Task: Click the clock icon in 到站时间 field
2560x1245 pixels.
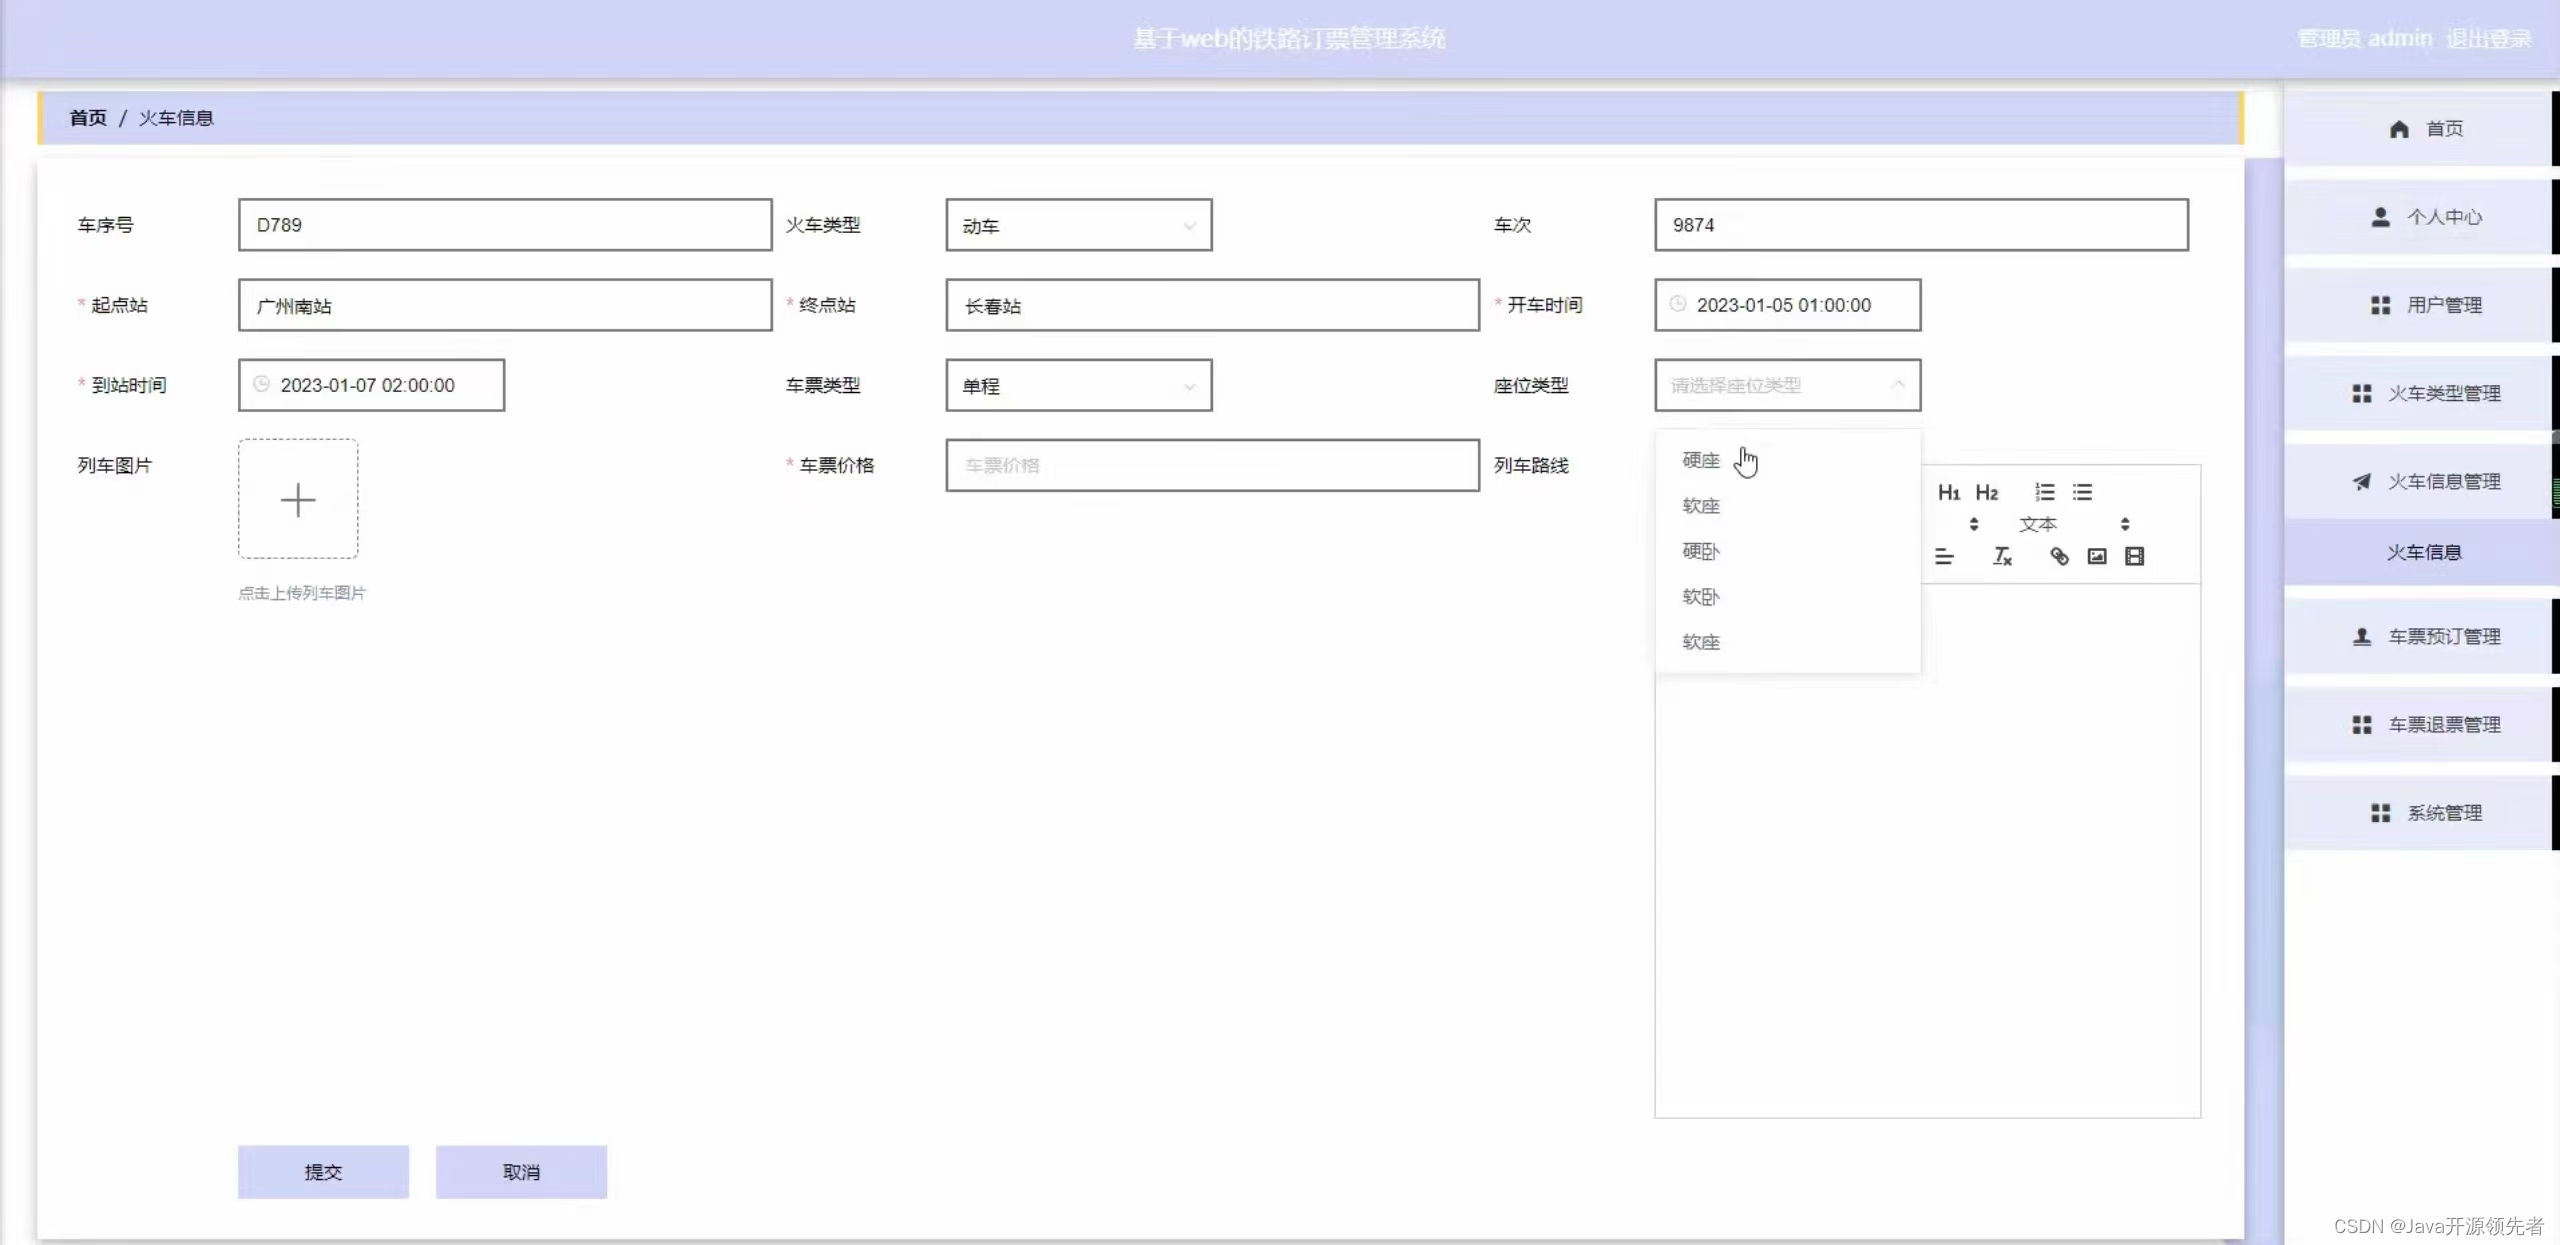Action: click(261, 384)
